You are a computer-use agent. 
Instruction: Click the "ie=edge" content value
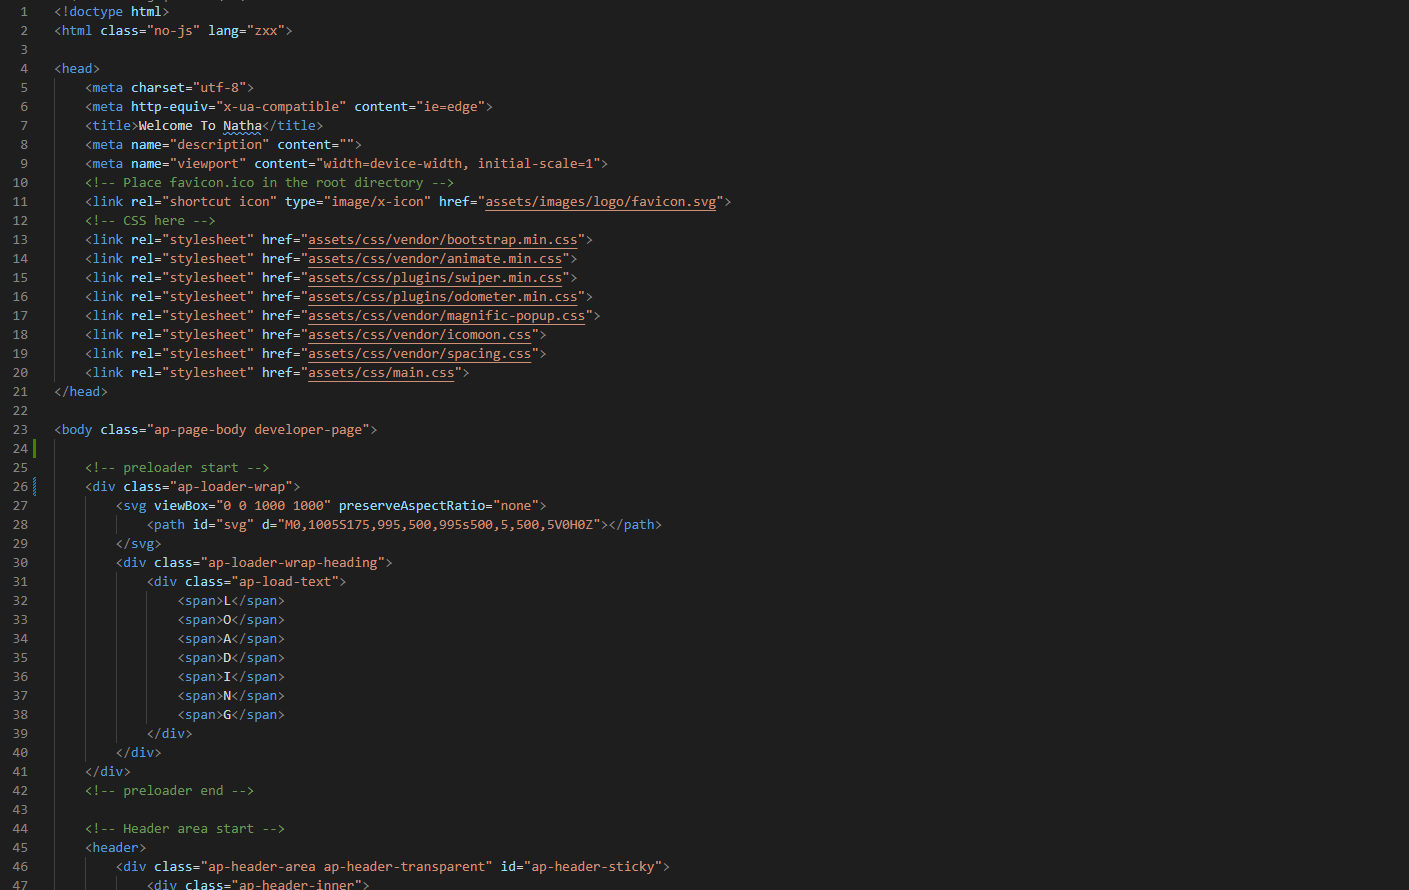450,107
